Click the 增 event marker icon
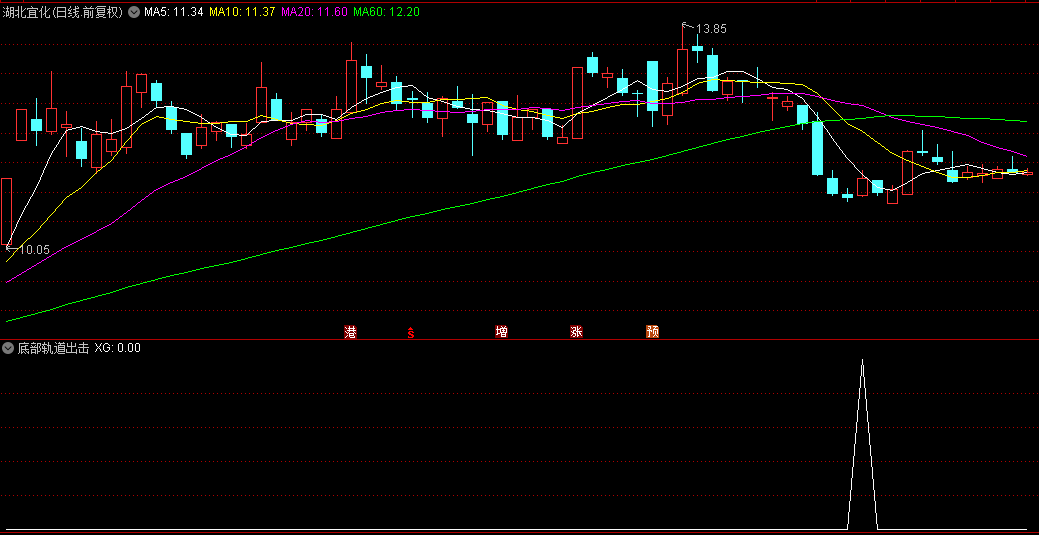Image resolution: width=1039 pixels, height=535 pixels. [x=502, y=331]
